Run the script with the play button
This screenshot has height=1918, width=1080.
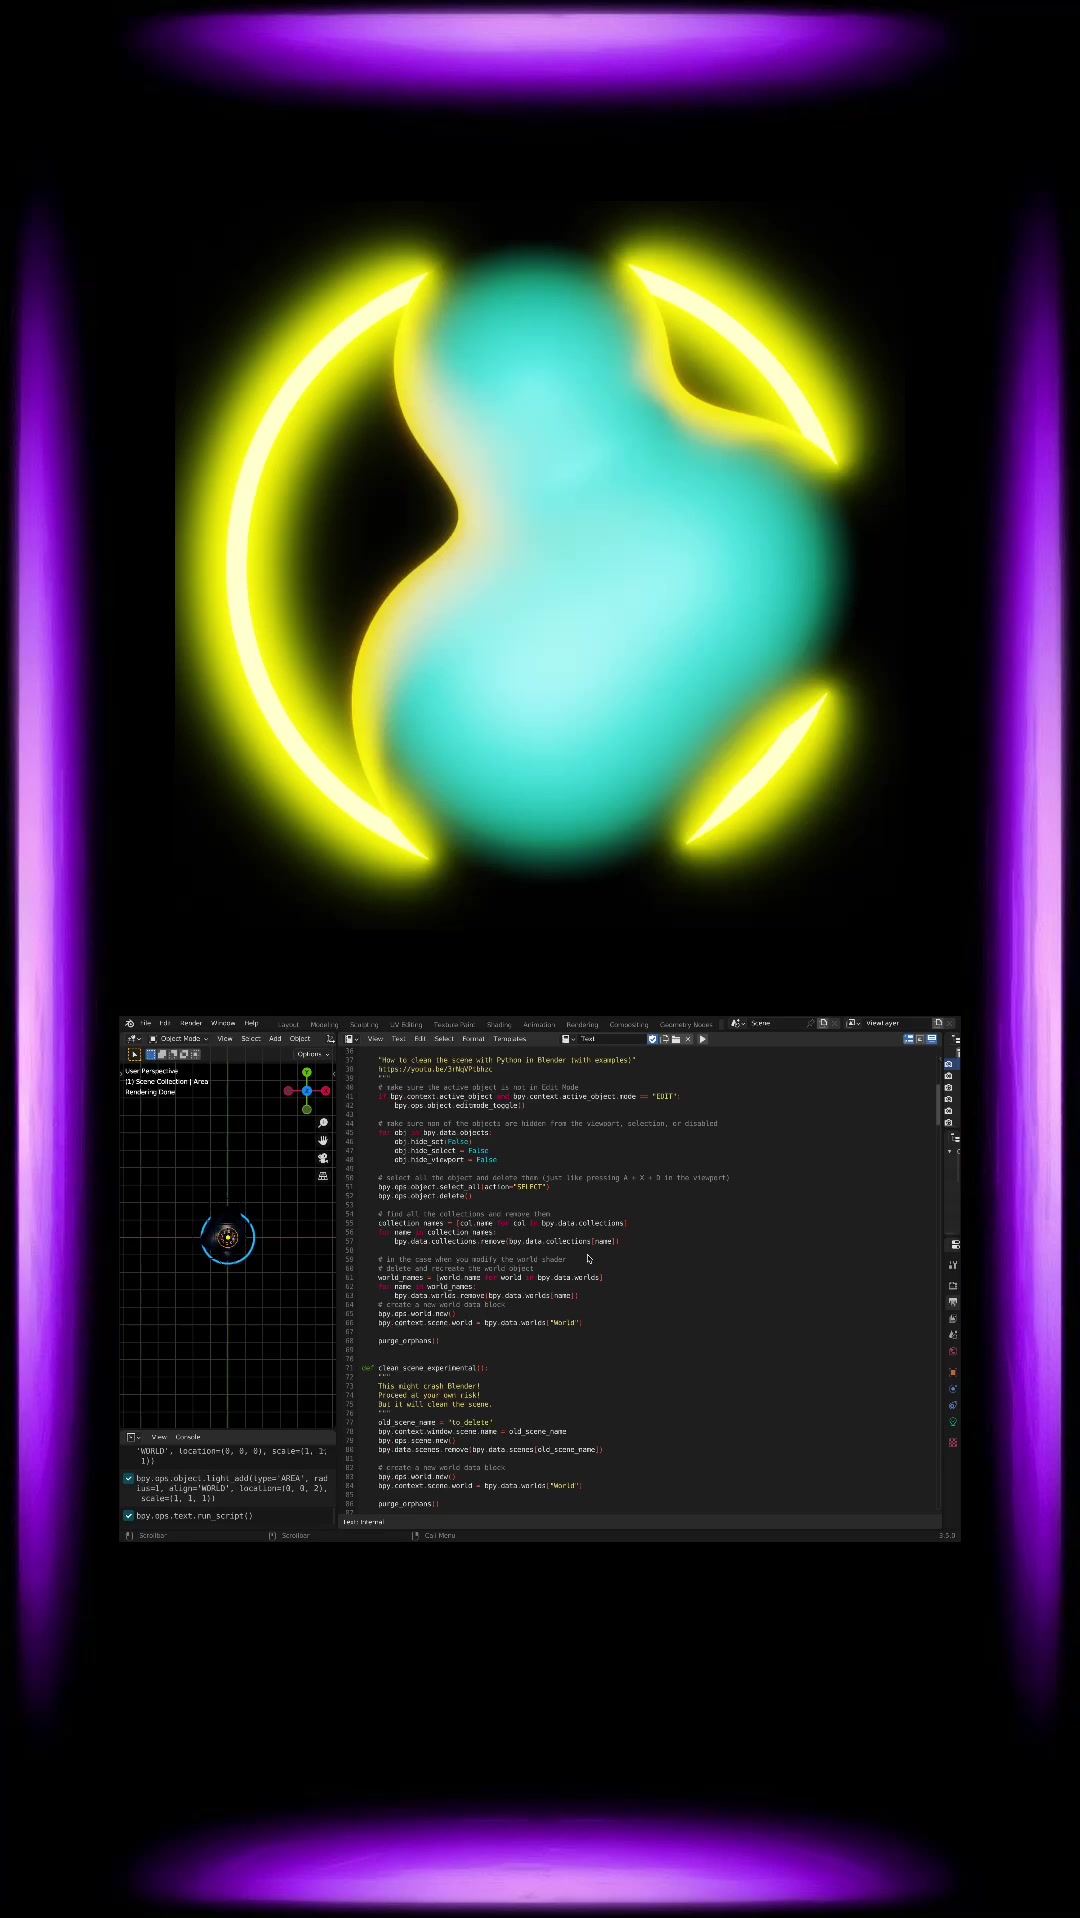click(703, 1039)
